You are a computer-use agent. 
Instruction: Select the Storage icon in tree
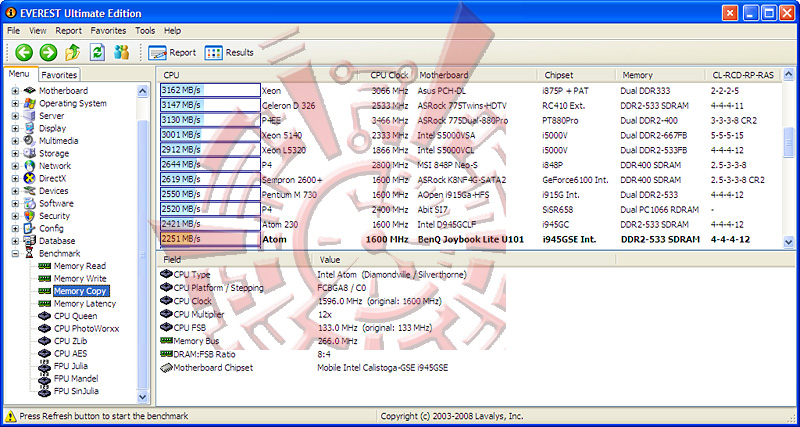(30, 154)
